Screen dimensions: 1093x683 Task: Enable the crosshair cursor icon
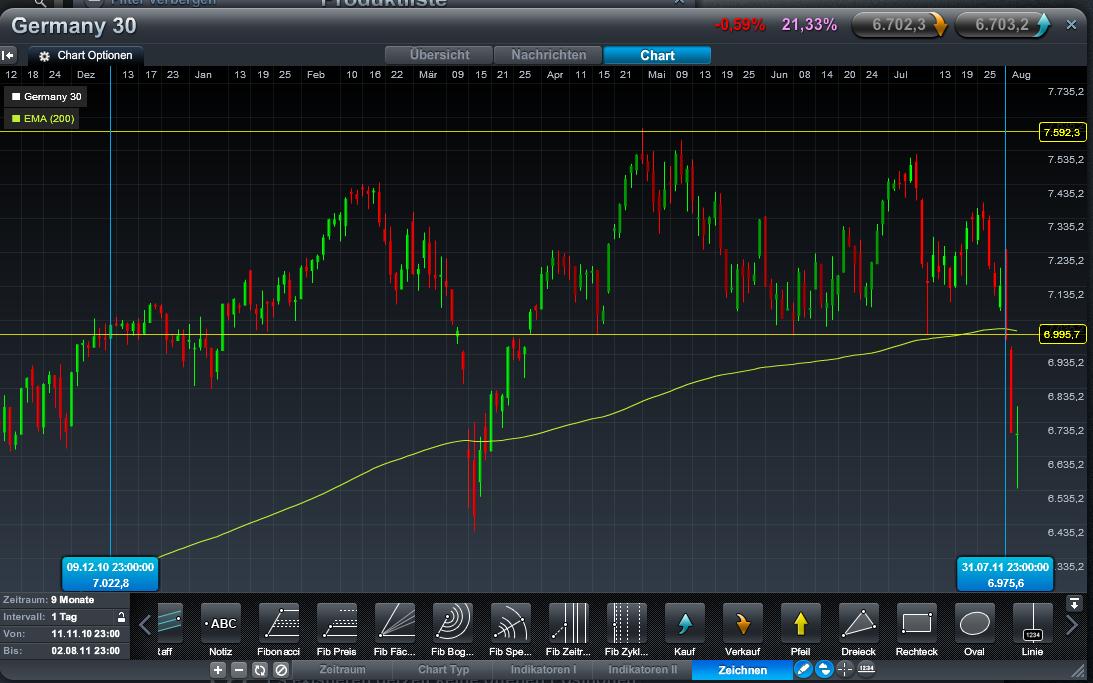(845, 670)
